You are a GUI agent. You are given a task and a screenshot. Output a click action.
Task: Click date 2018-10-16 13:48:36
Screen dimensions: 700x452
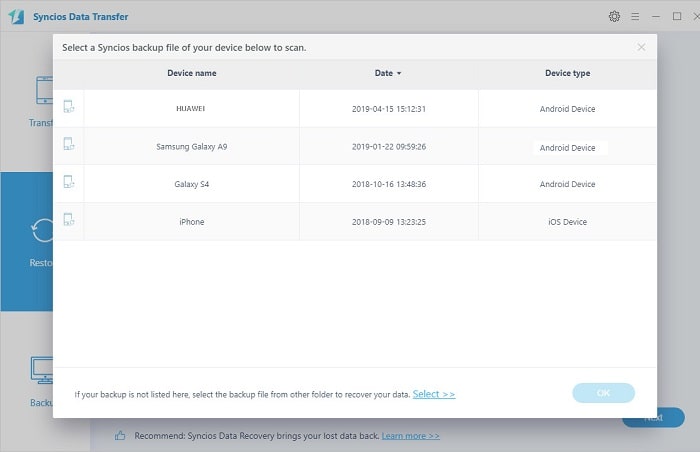[389, 184]
